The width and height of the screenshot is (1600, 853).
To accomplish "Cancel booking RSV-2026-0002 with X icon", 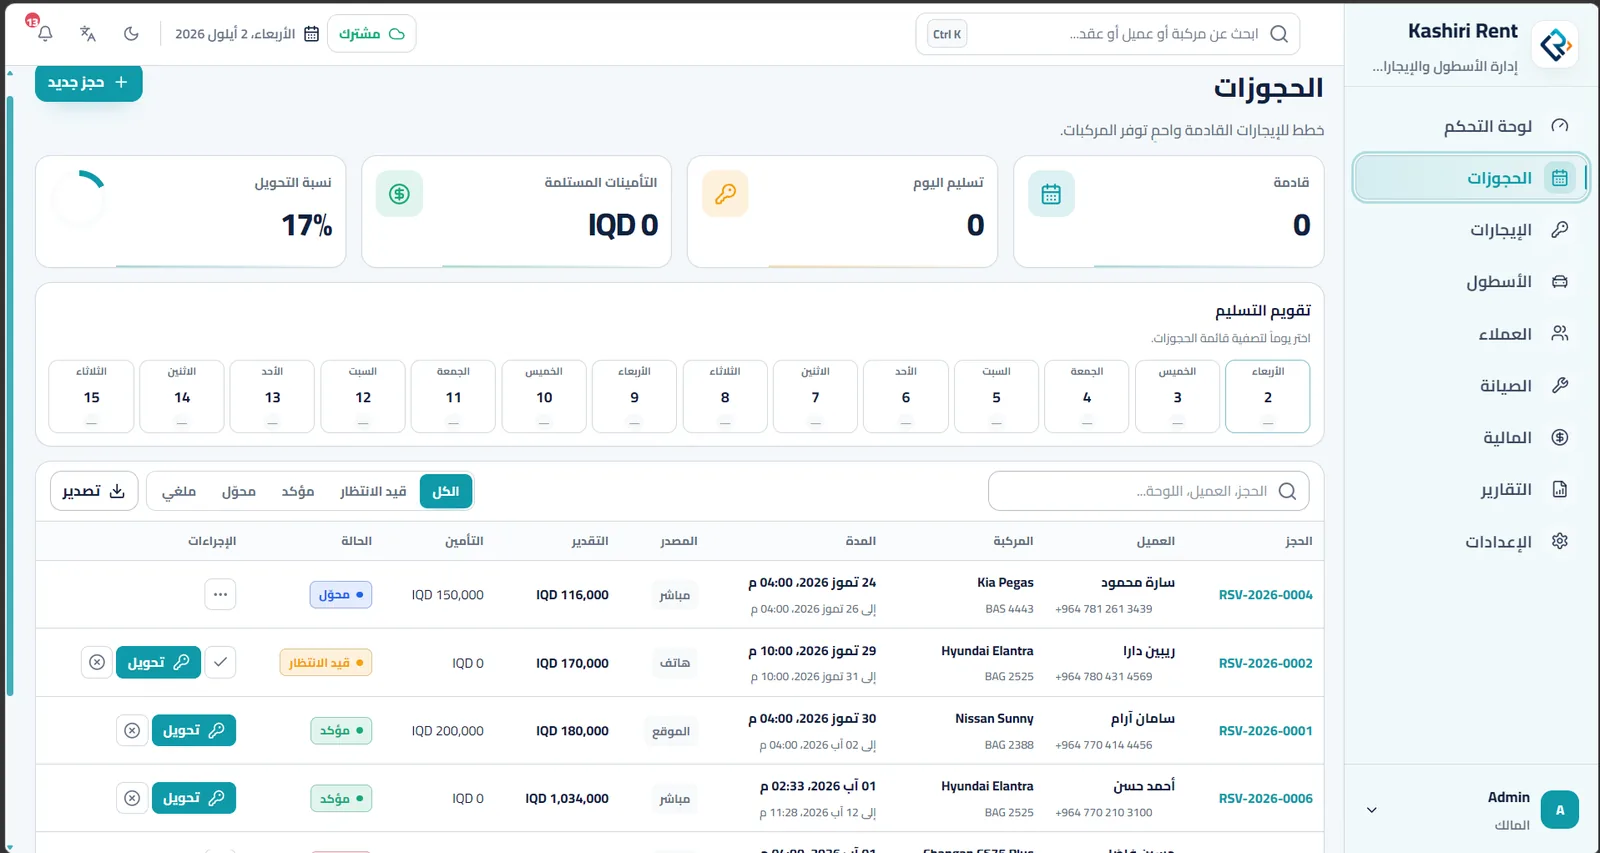I will 97,662.
